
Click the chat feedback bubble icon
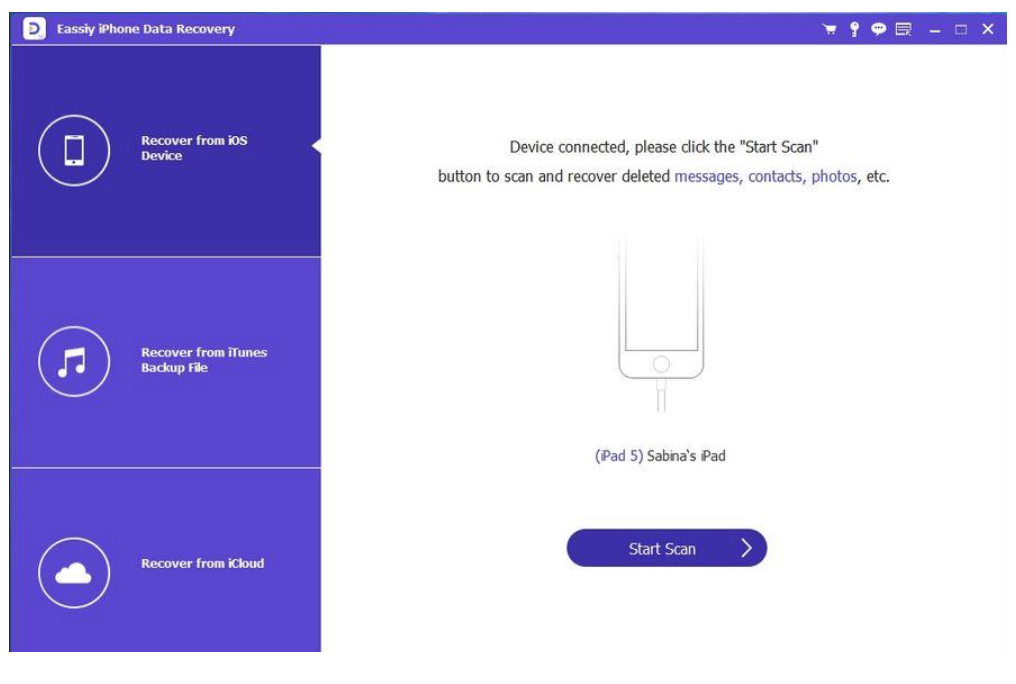point(878,29)
